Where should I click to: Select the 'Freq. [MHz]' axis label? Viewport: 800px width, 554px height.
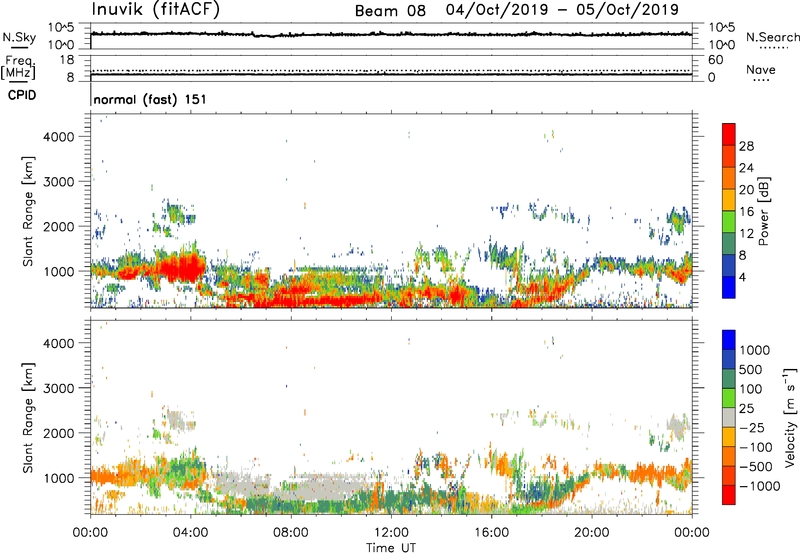click(x=18, y=67)
